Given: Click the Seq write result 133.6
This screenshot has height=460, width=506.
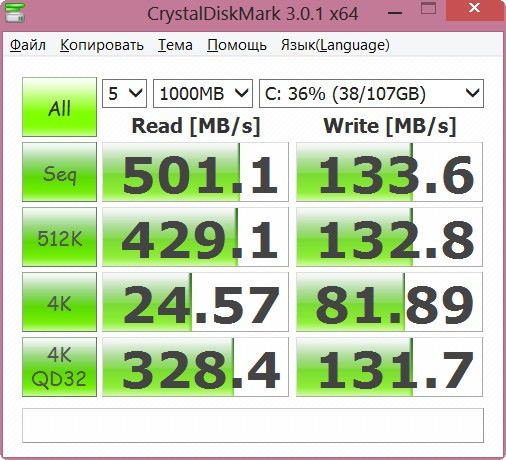Looking at the screenshot, I should click(x=389, y=172).
